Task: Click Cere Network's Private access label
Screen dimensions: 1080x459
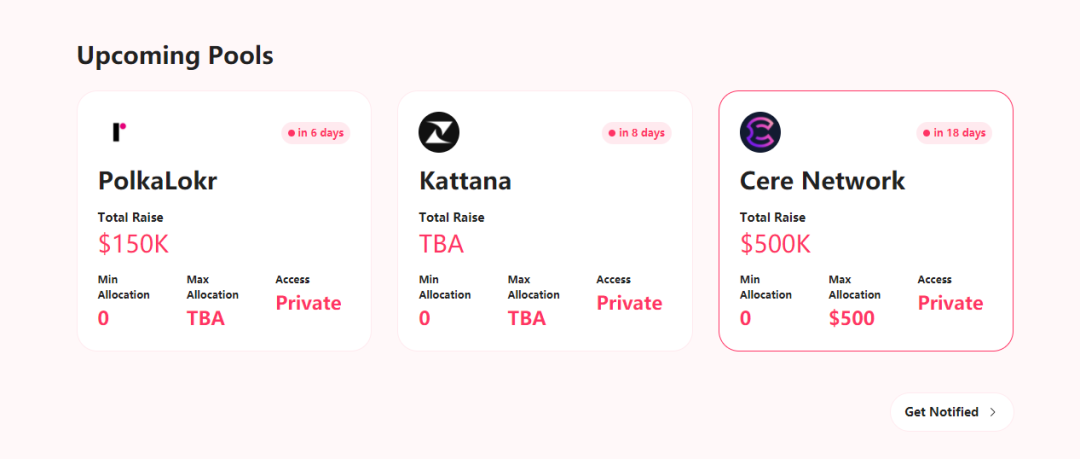Action: point(950,303)
